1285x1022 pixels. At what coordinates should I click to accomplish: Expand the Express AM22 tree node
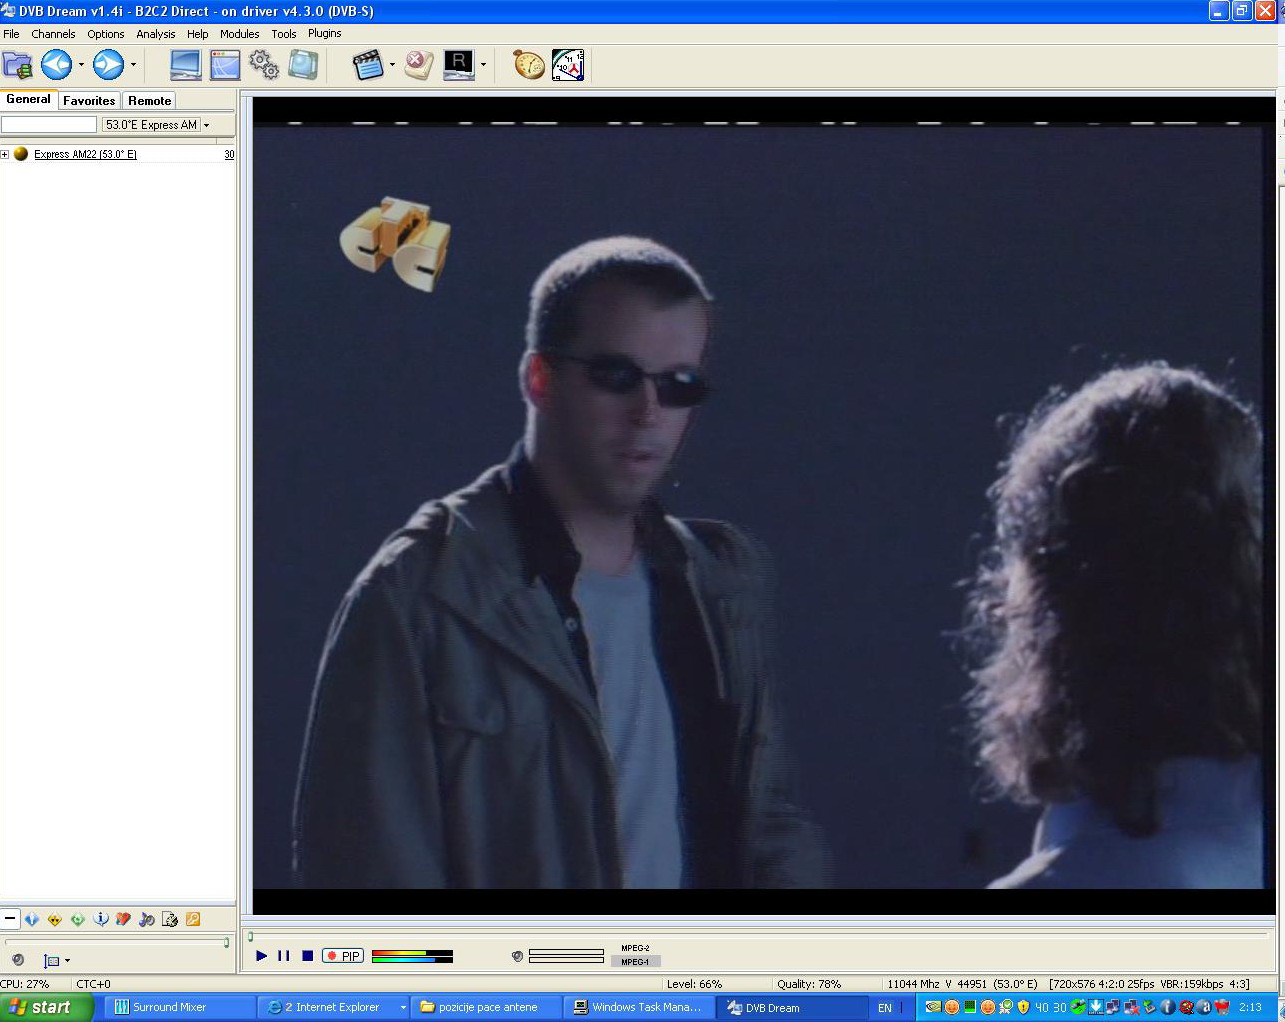click(5, 154)
